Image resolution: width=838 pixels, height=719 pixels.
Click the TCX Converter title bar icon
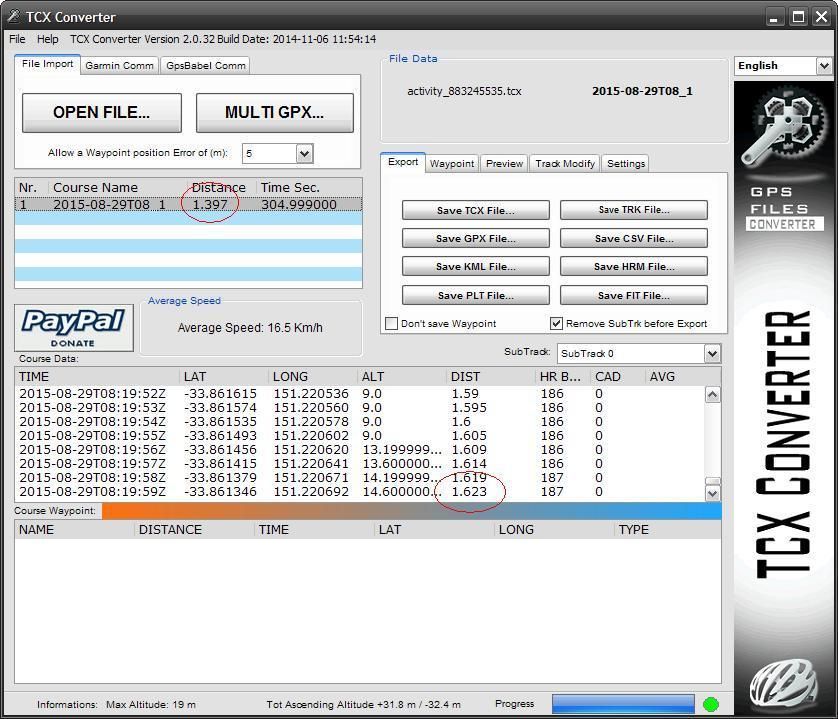click(x=13, y=17)
